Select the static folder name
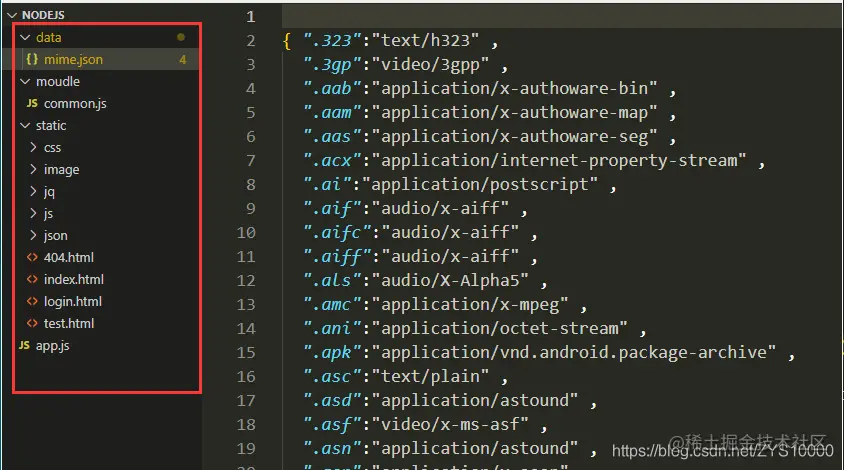Viewport: 844px width, 470px height. click(51, 125)
